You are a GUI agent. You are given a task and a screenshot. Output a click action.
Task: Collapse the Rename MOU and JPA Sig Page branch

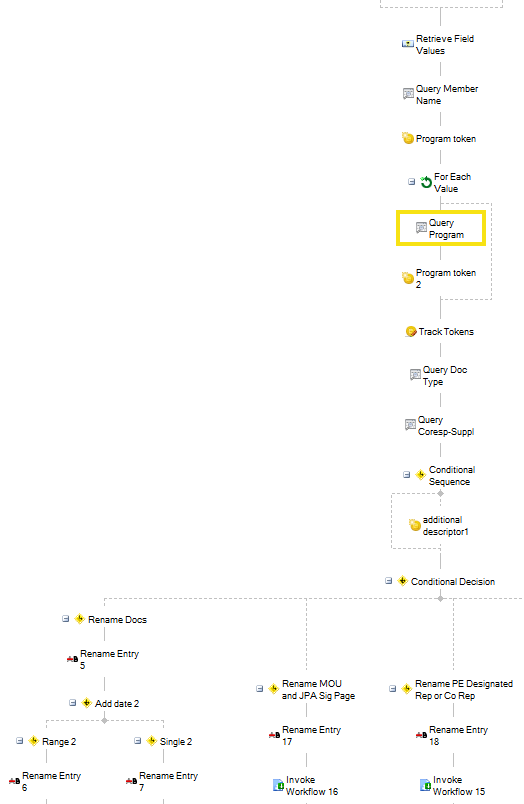[x=259, y=689]
